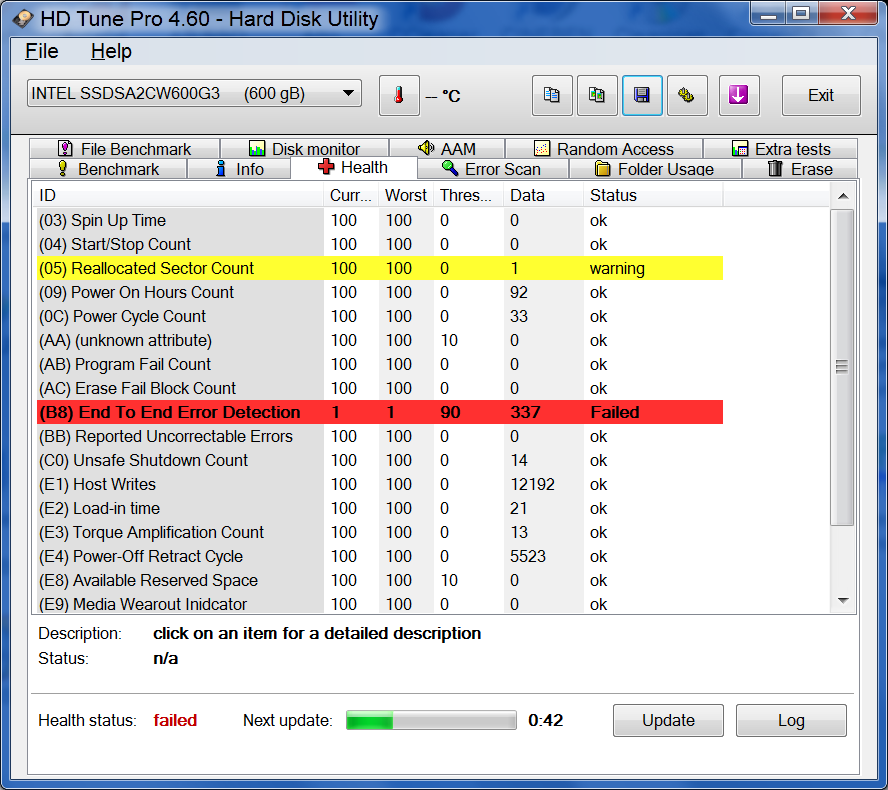Switch to the Extra tests tab
The width and height of the screenshot is (888, 790).
pos(780,148)
